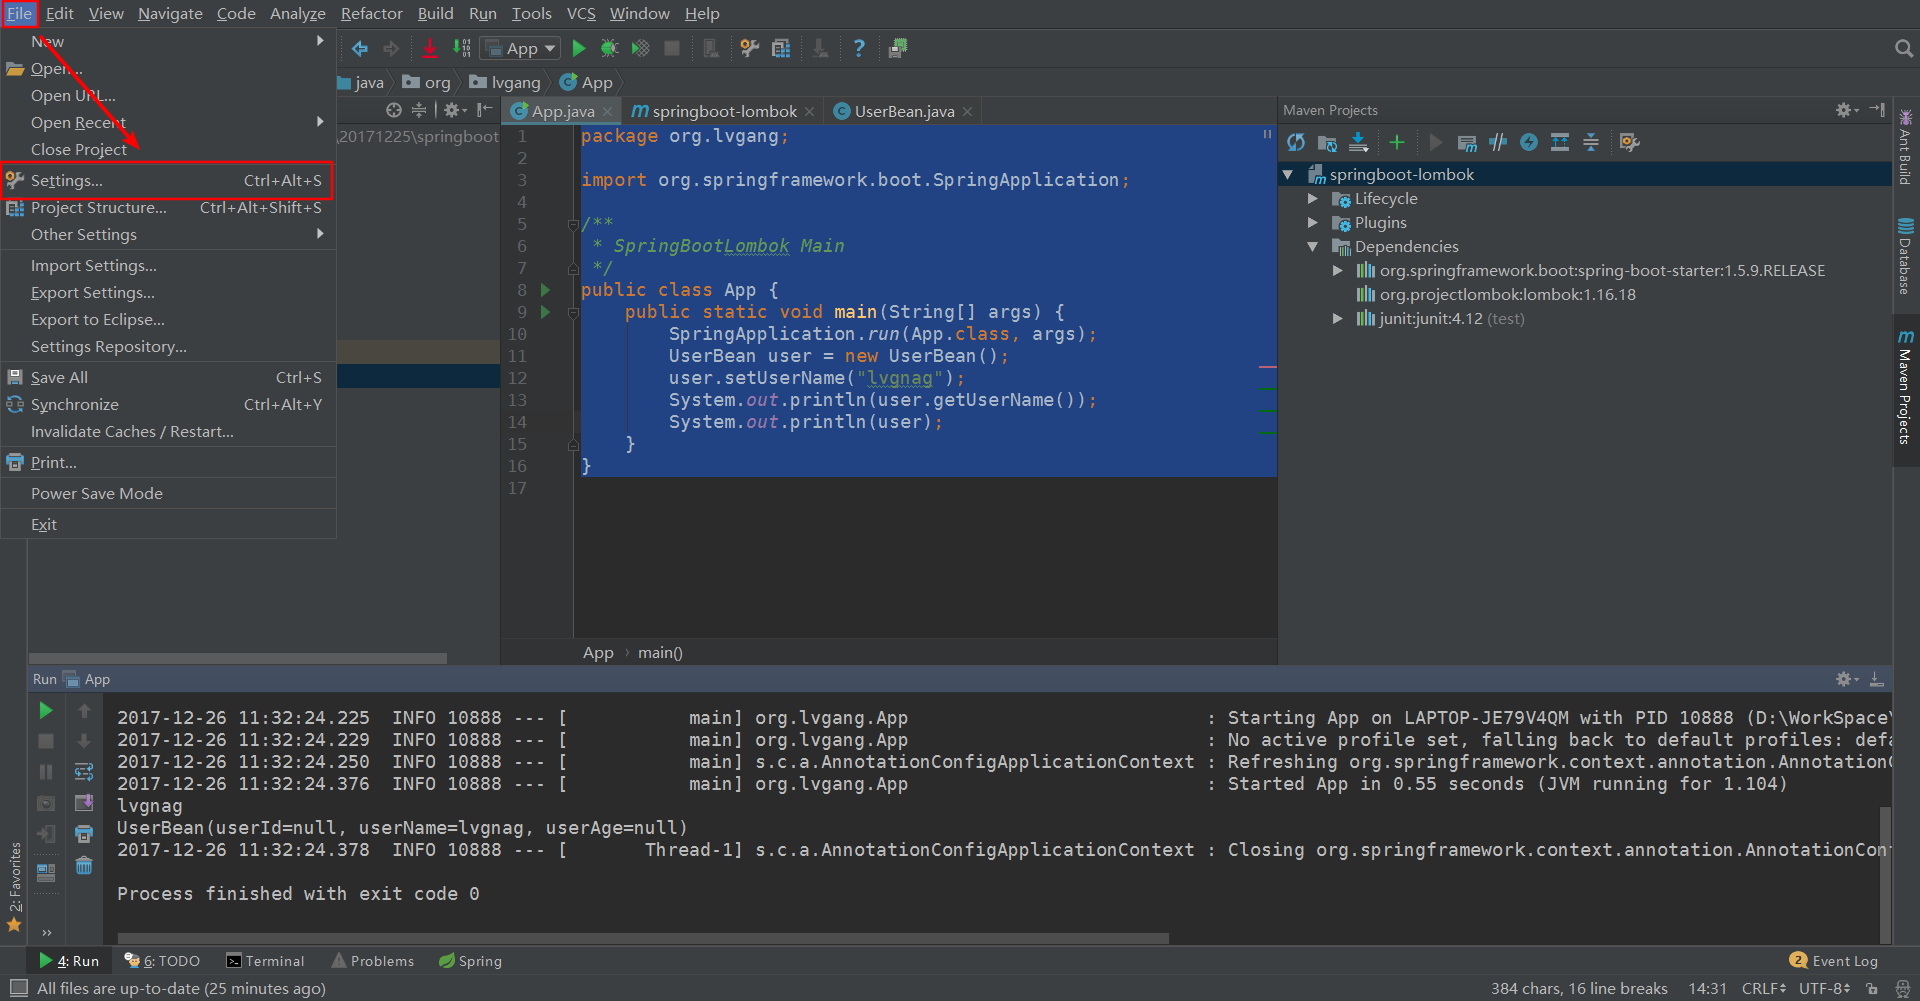Viewport: 1920px width, 1001px height.
Task: Collapse the Dependencies node
Action: (x=1313, y=247)
